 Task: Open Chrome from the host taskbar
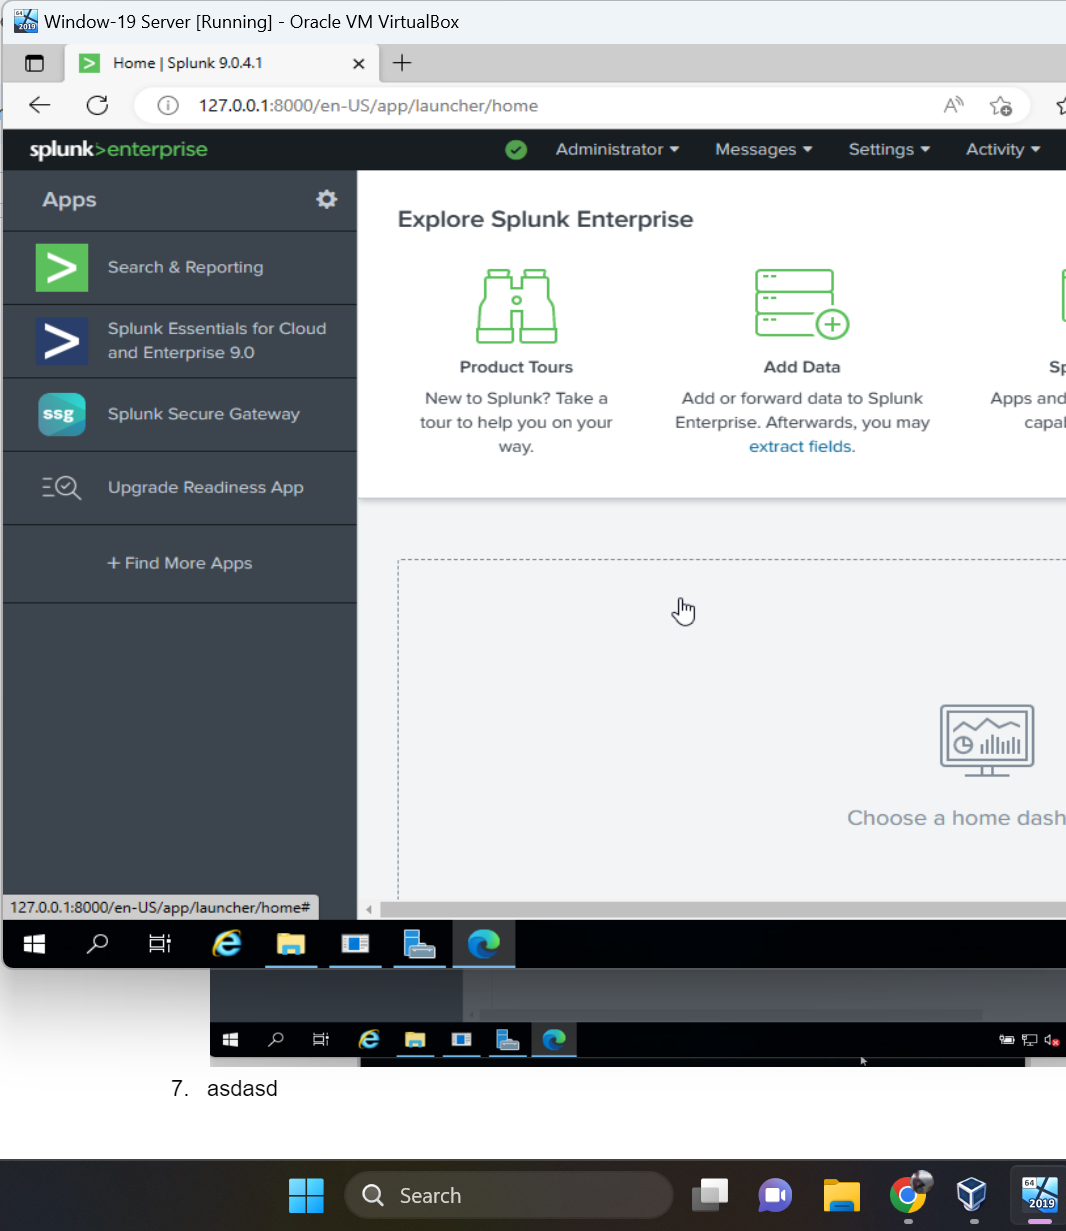coord(908,1195)
